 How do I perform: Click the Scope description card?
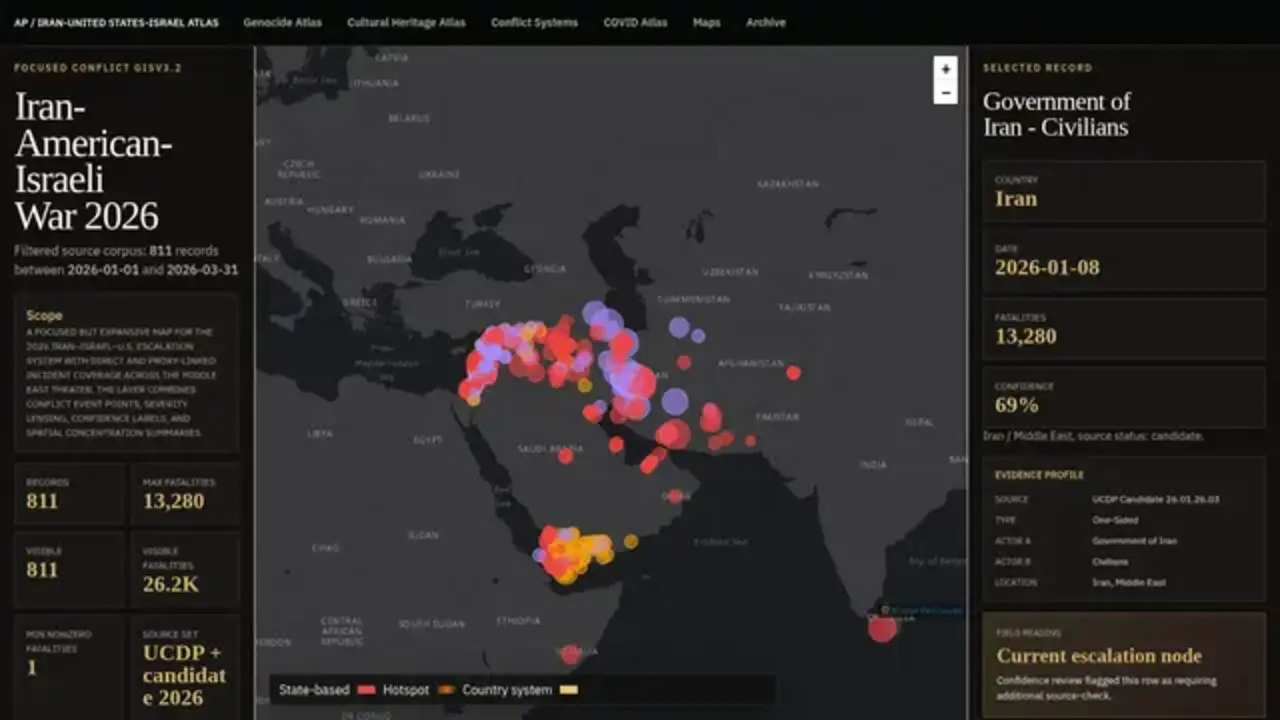pyautogui.click(x=127, y=373)
